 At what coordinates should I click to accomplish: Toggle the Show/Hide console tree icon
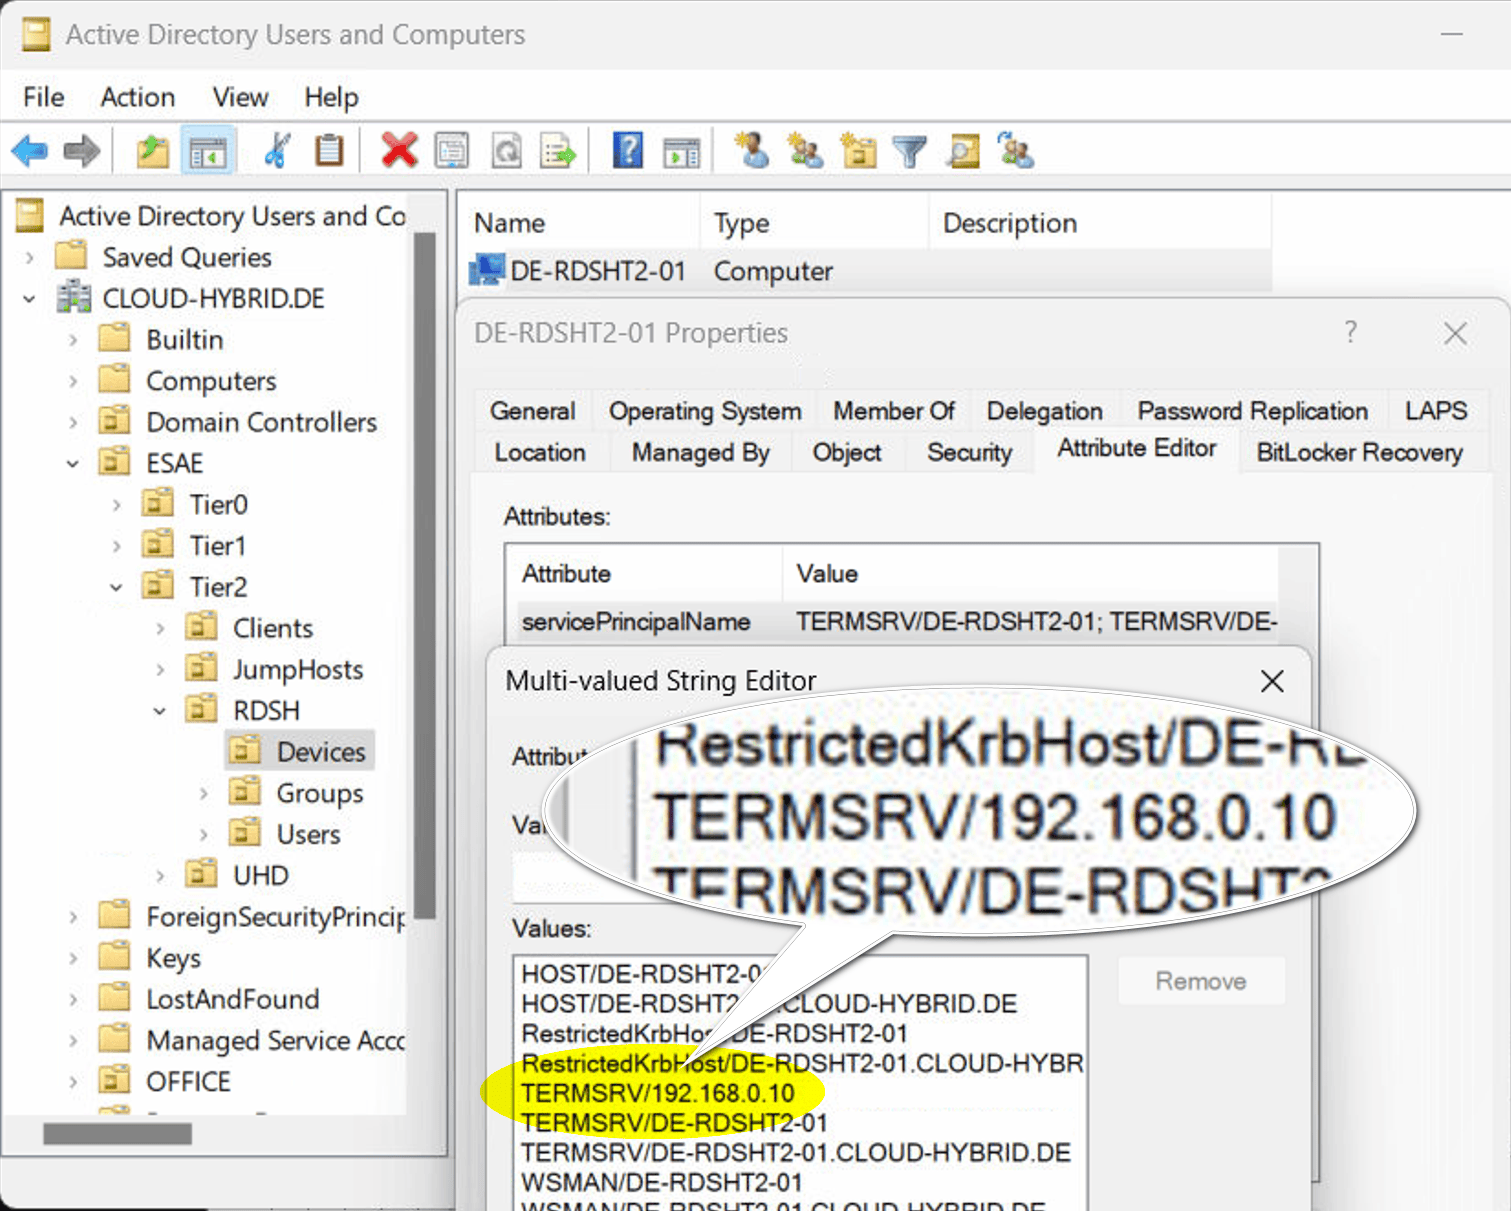click(x=208, y=151)
